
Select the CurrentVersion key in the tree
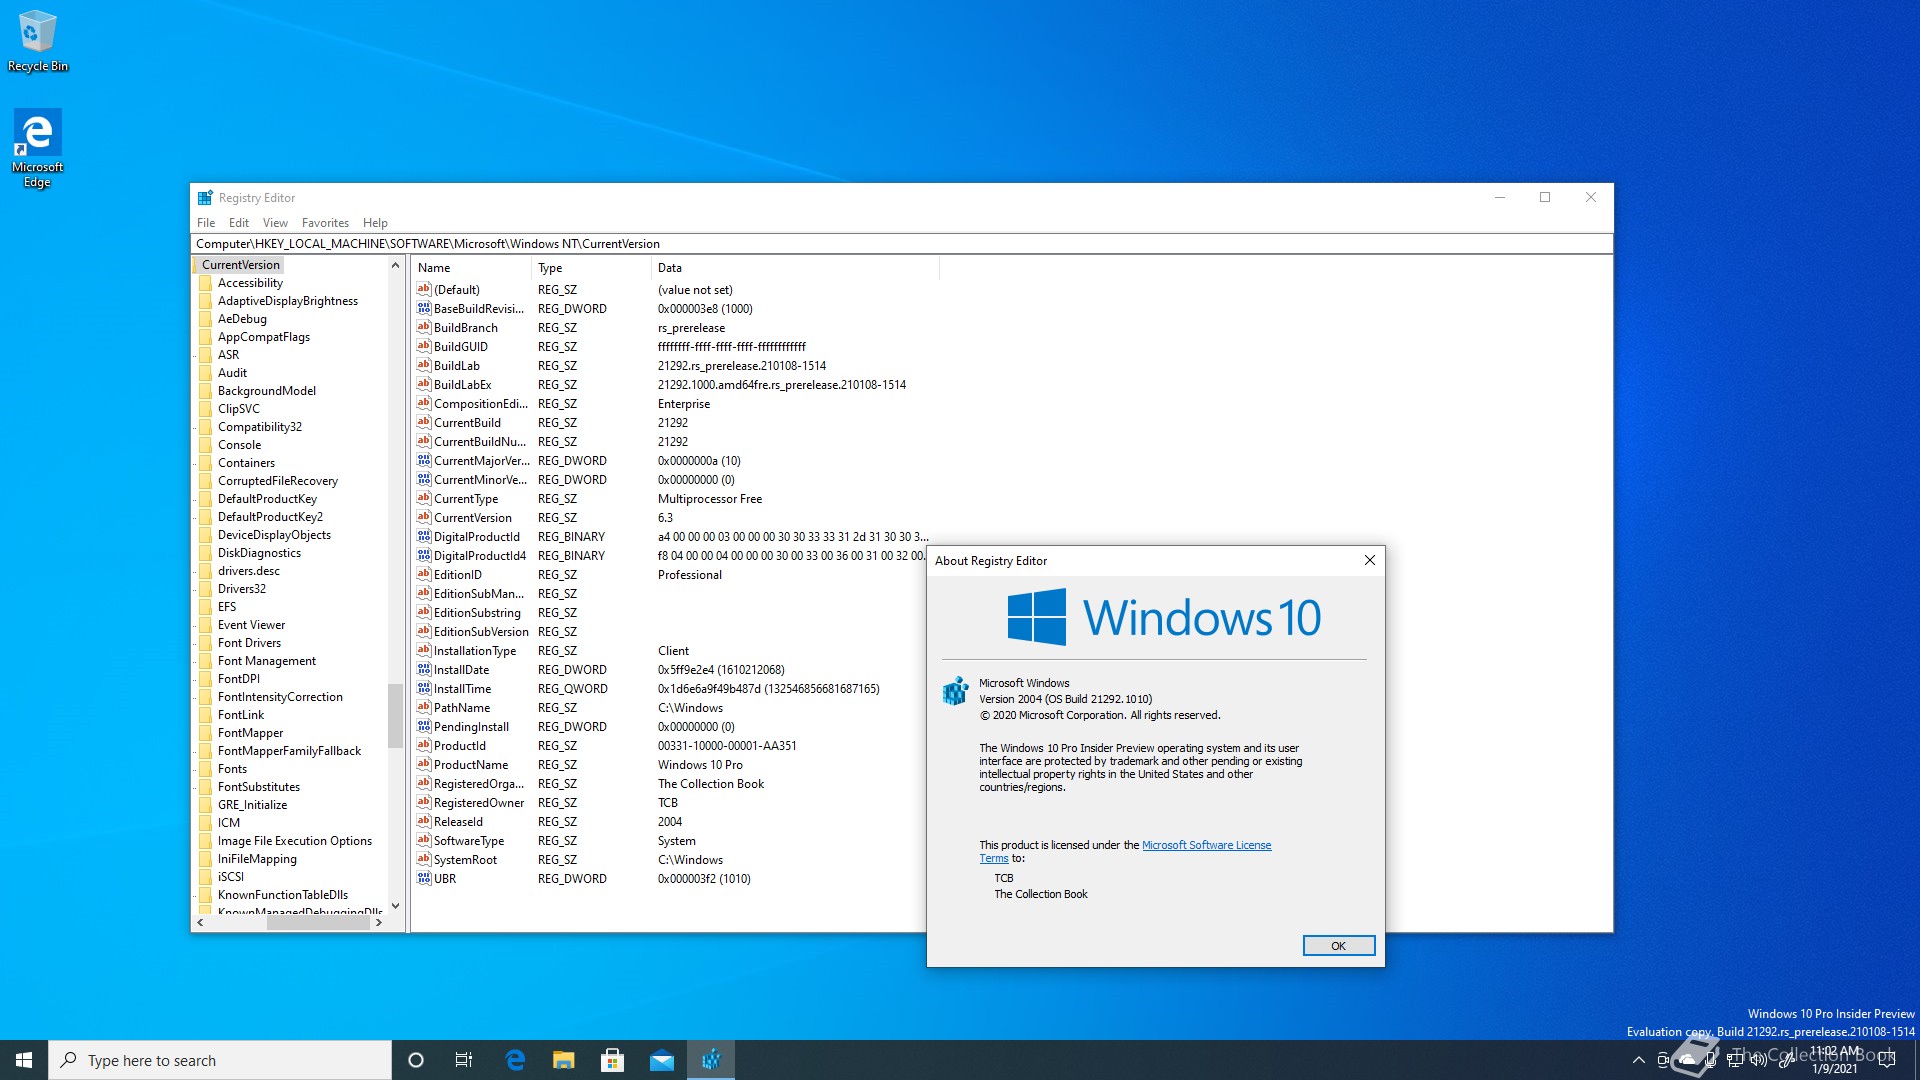tap(240, 265)
